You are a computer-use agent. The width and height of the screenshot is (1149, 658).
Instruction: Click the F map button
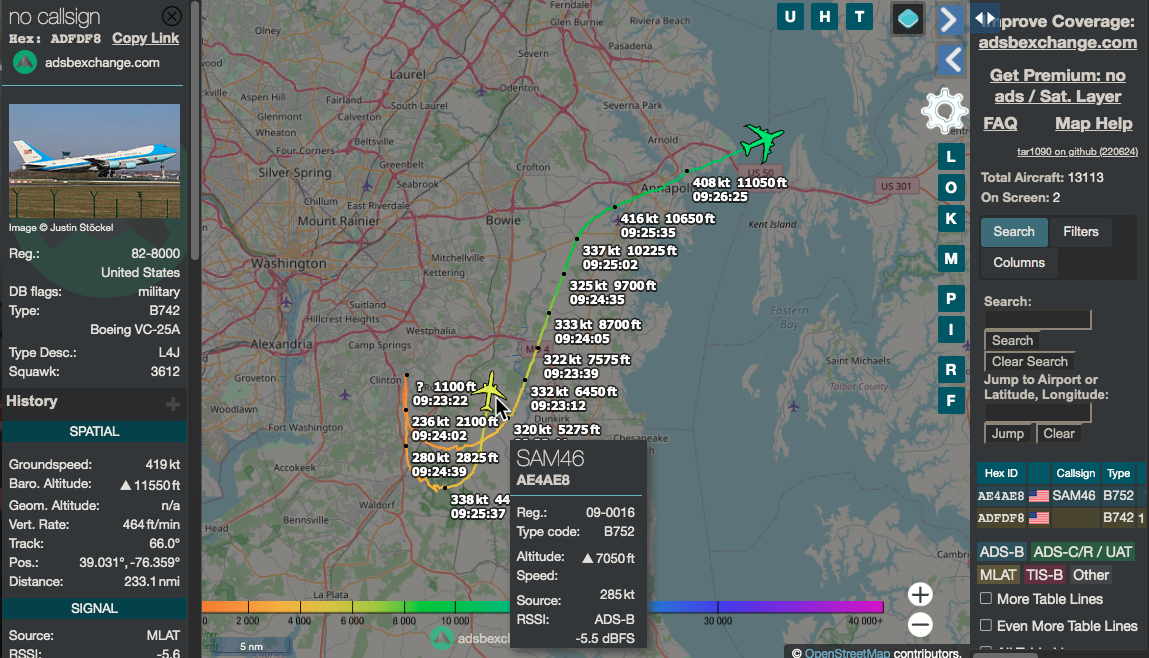951,401
